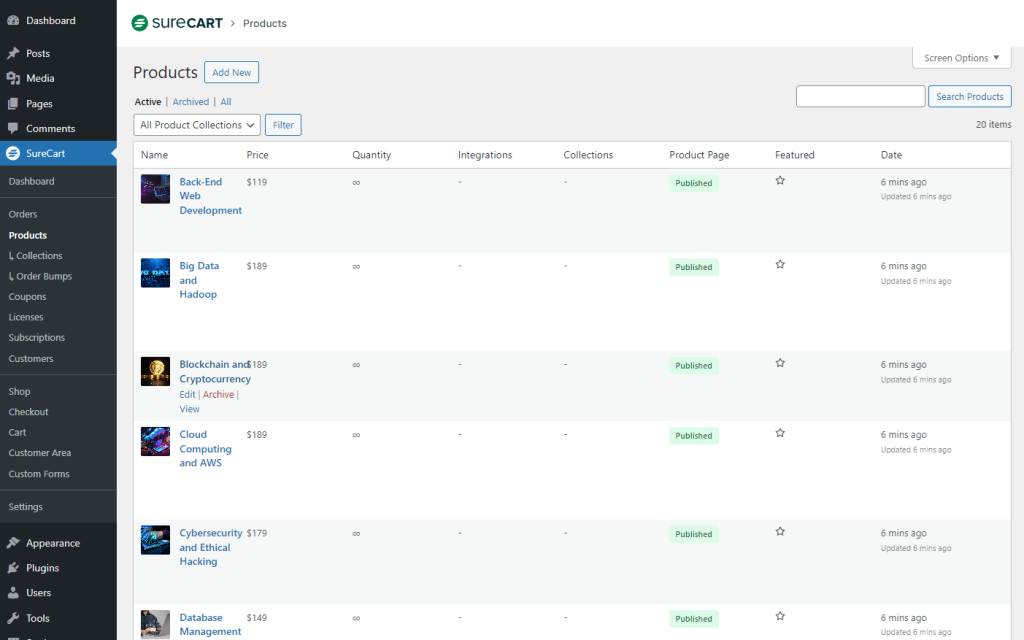Toggle featured star for Back-End Web Development
This screenshot has height=640, width=1024.
click(780, 181)
